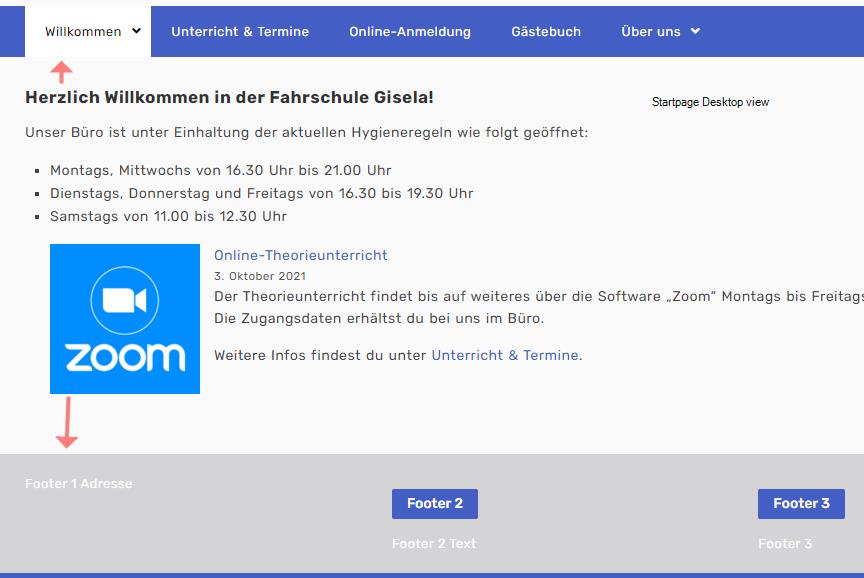Click the Herzlich Willkommen heading

point(229,98)
